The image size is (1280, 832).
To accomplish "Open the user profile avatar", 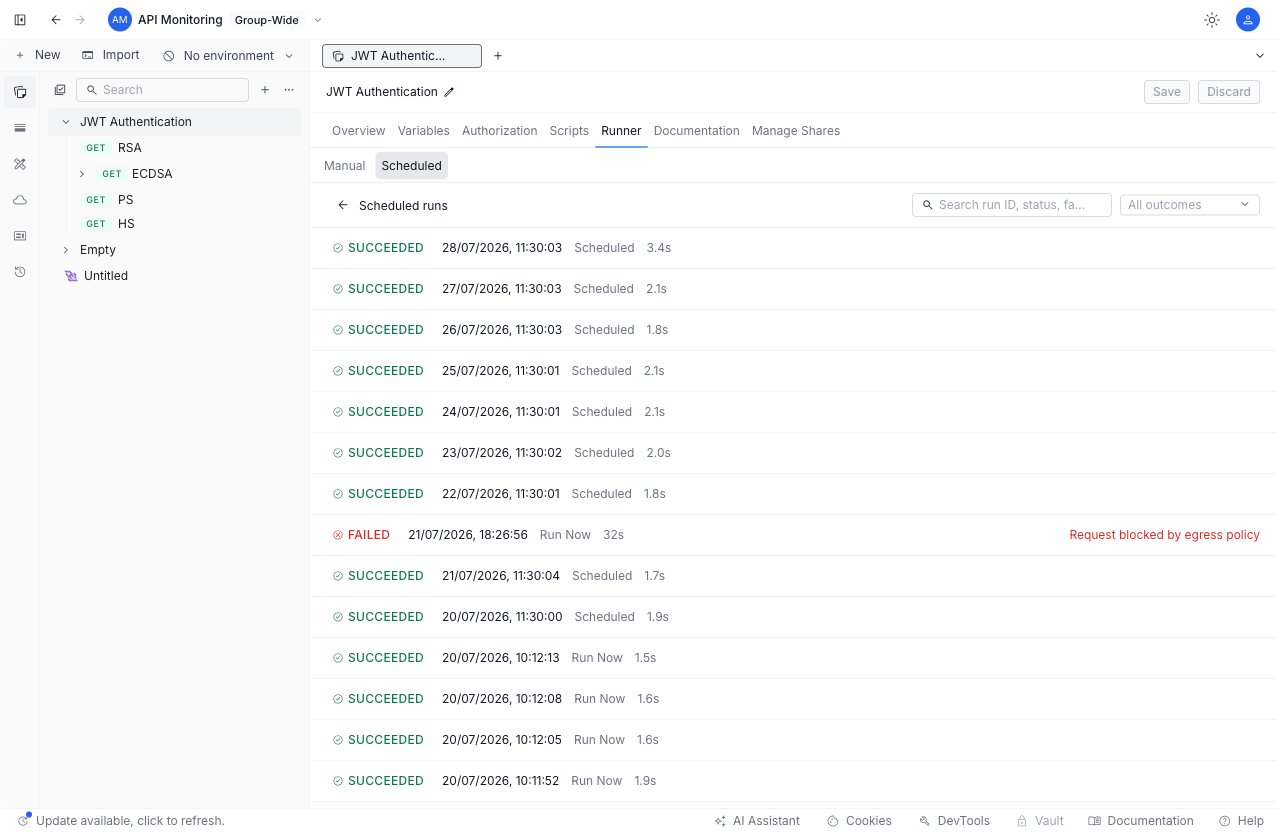I will 1247,20.
